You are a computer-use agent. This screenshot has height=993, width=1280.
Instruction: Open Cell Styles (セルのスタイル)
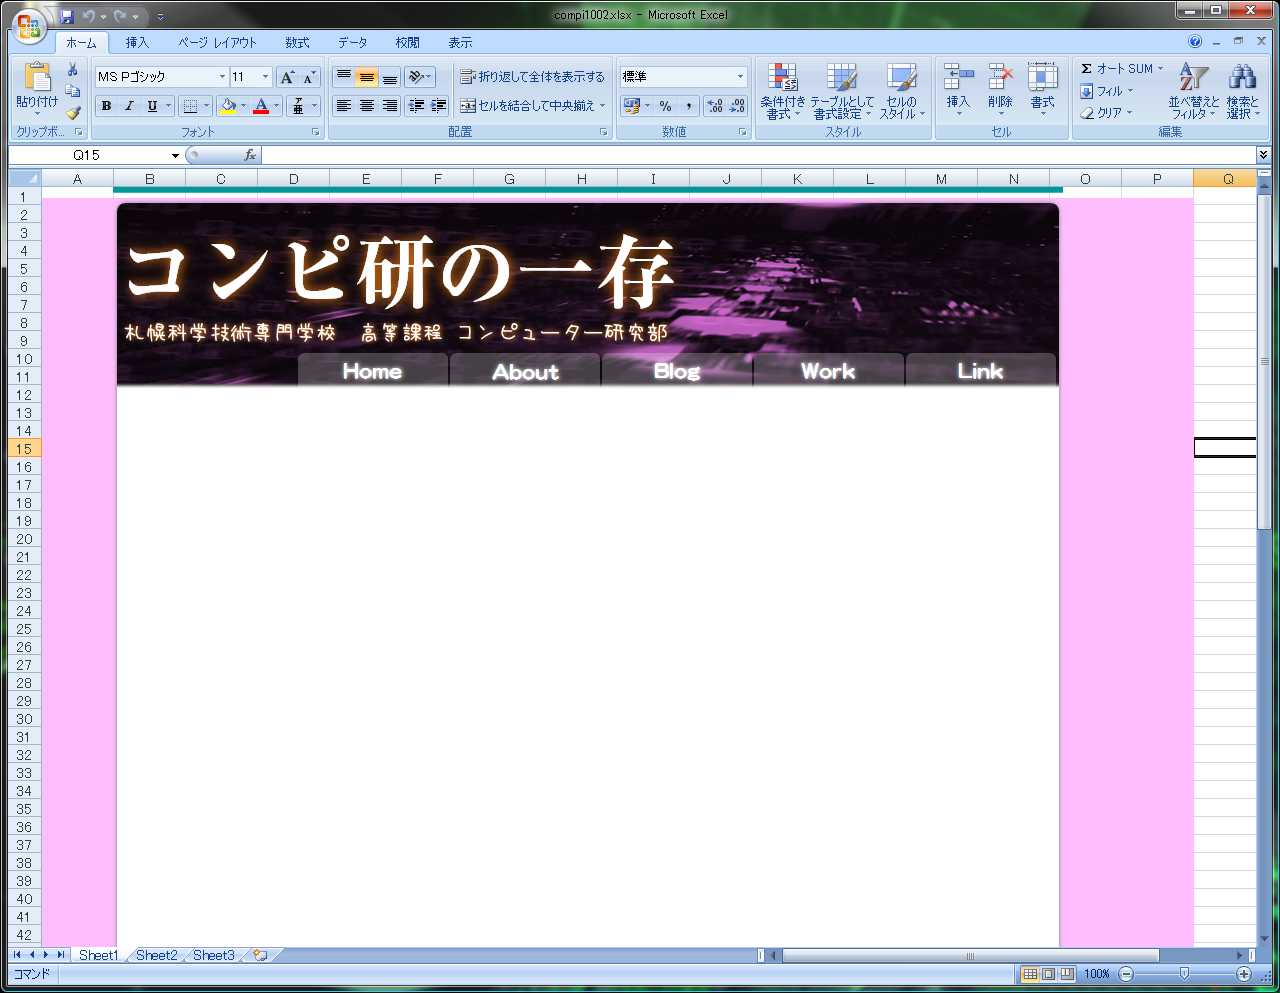pos(902,91)
